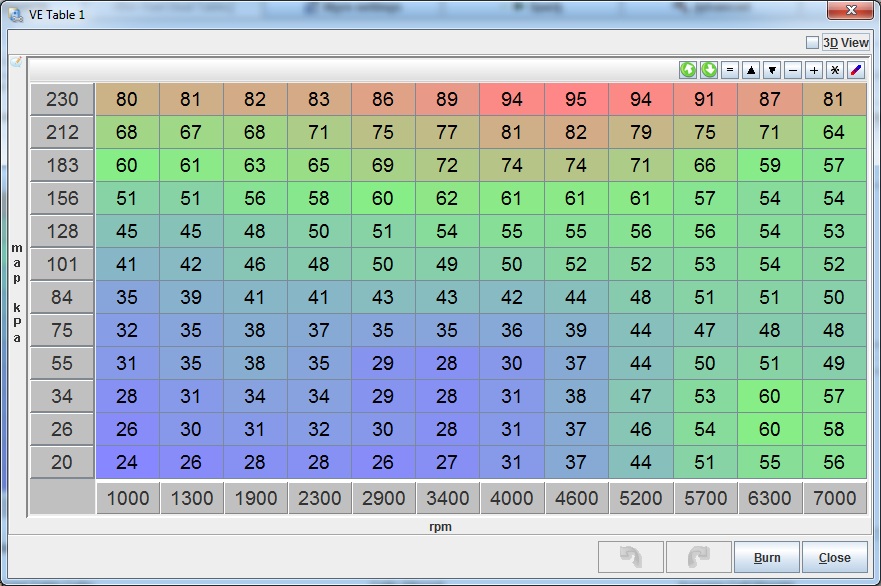Click the green down-arrow fetch-table icon
Viewport: 881px width, 586px height.
click(709, 70)
